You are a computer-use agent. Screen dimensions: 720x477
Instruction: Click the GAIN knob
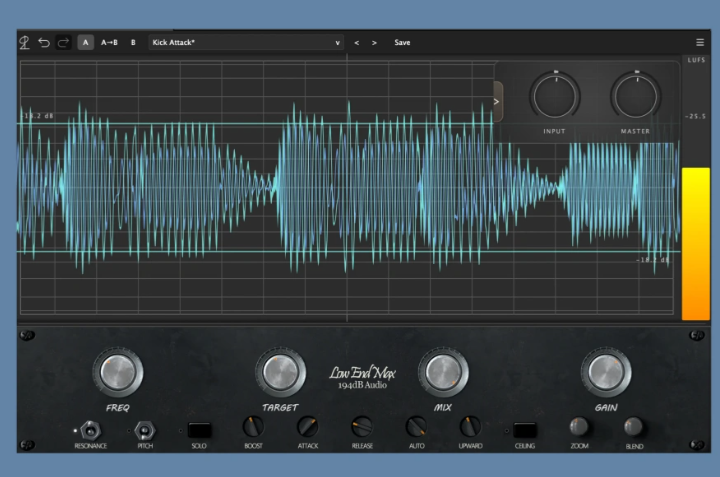[x=606, y=372]
